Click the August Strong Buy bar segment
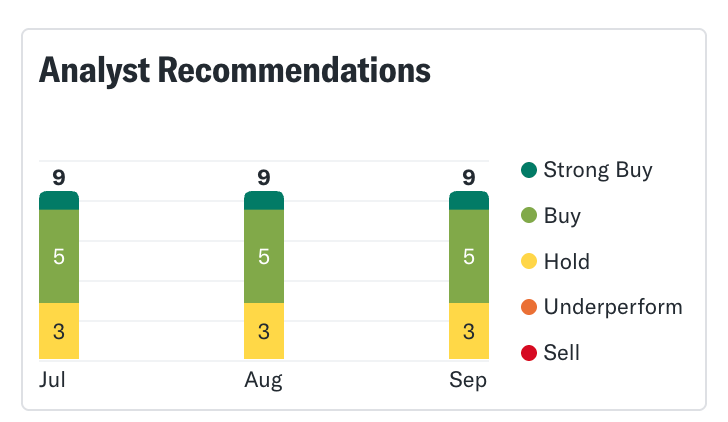This screenshot has width=728, height=422. point(264,201)
